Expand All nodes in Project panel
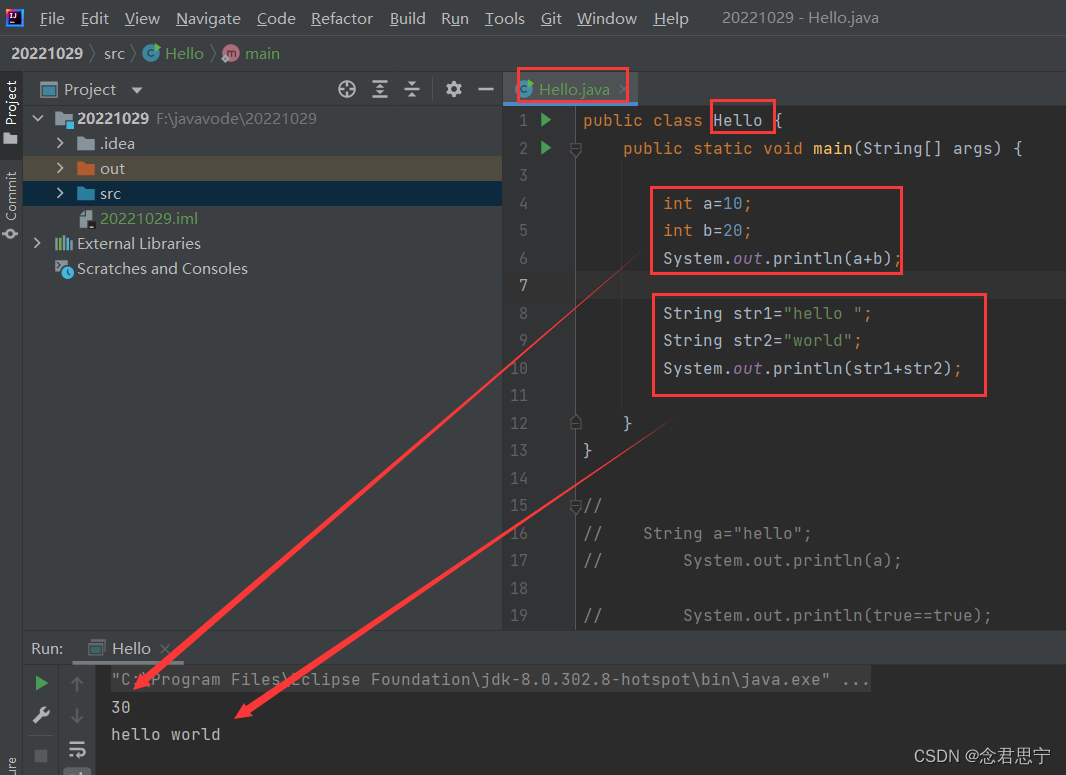The image size is (1066, 775). (x=379, y=89)
